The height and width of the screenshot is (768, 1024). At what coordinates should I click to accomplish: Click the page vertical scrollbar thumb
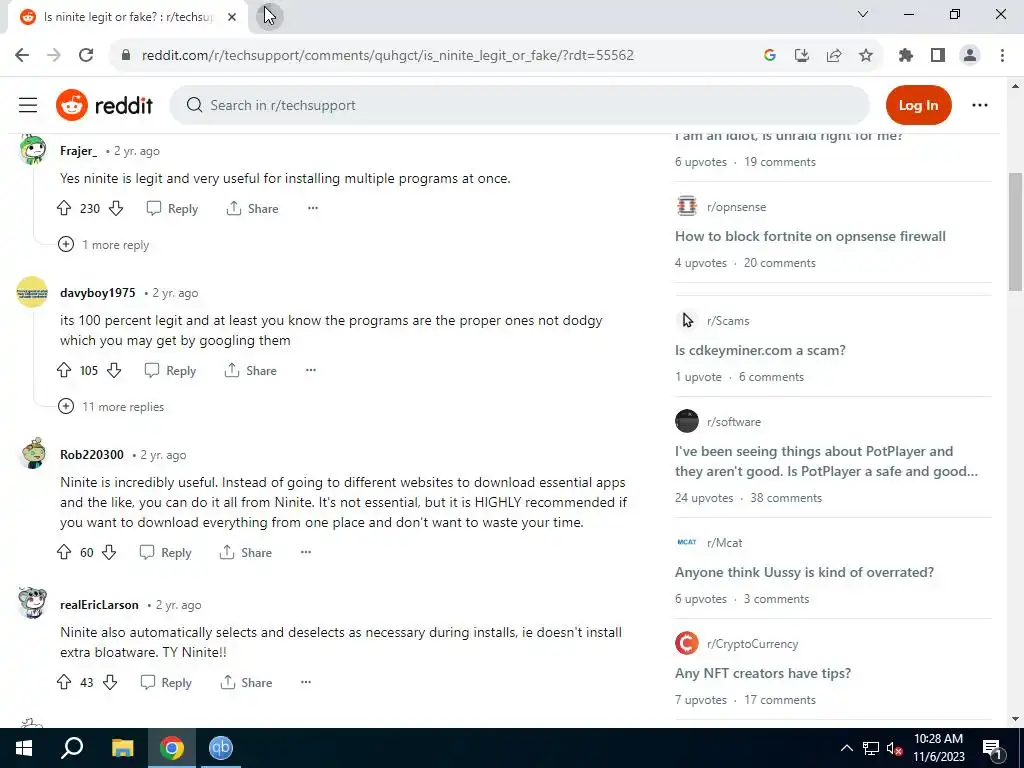click(1016, 232)
